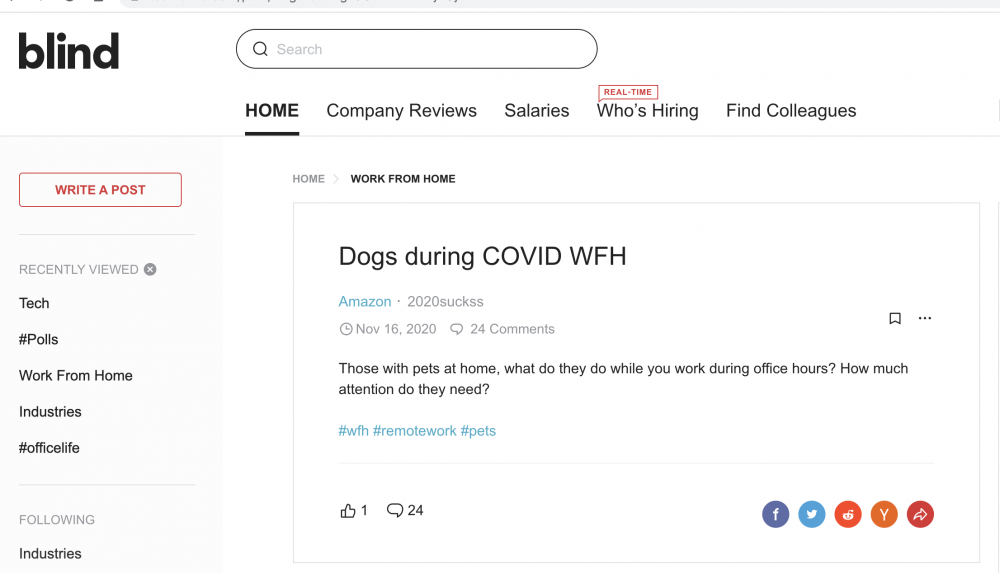This screenshot has height=573, width=1000.
Task: Open the Company Reviews tab
Action: coord(402,110)
